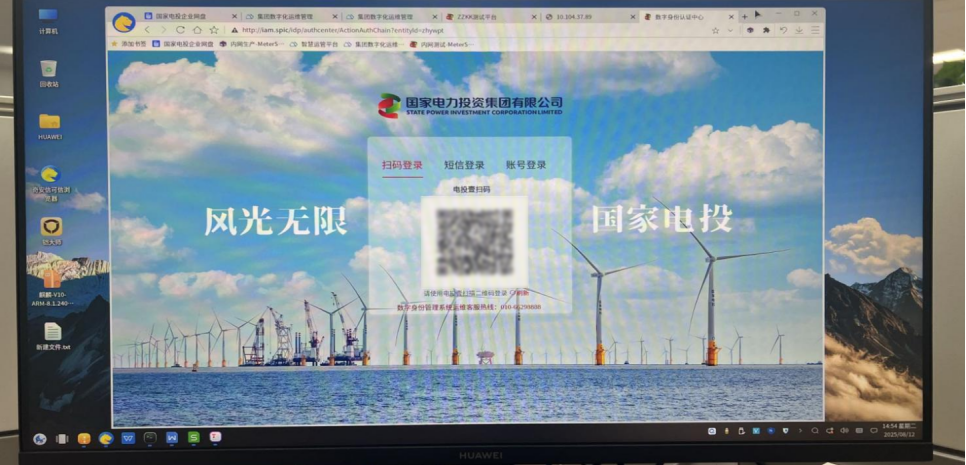Open the 回收站 recycle bin icon
Screen dimensions: 966x465
[49, 74]
